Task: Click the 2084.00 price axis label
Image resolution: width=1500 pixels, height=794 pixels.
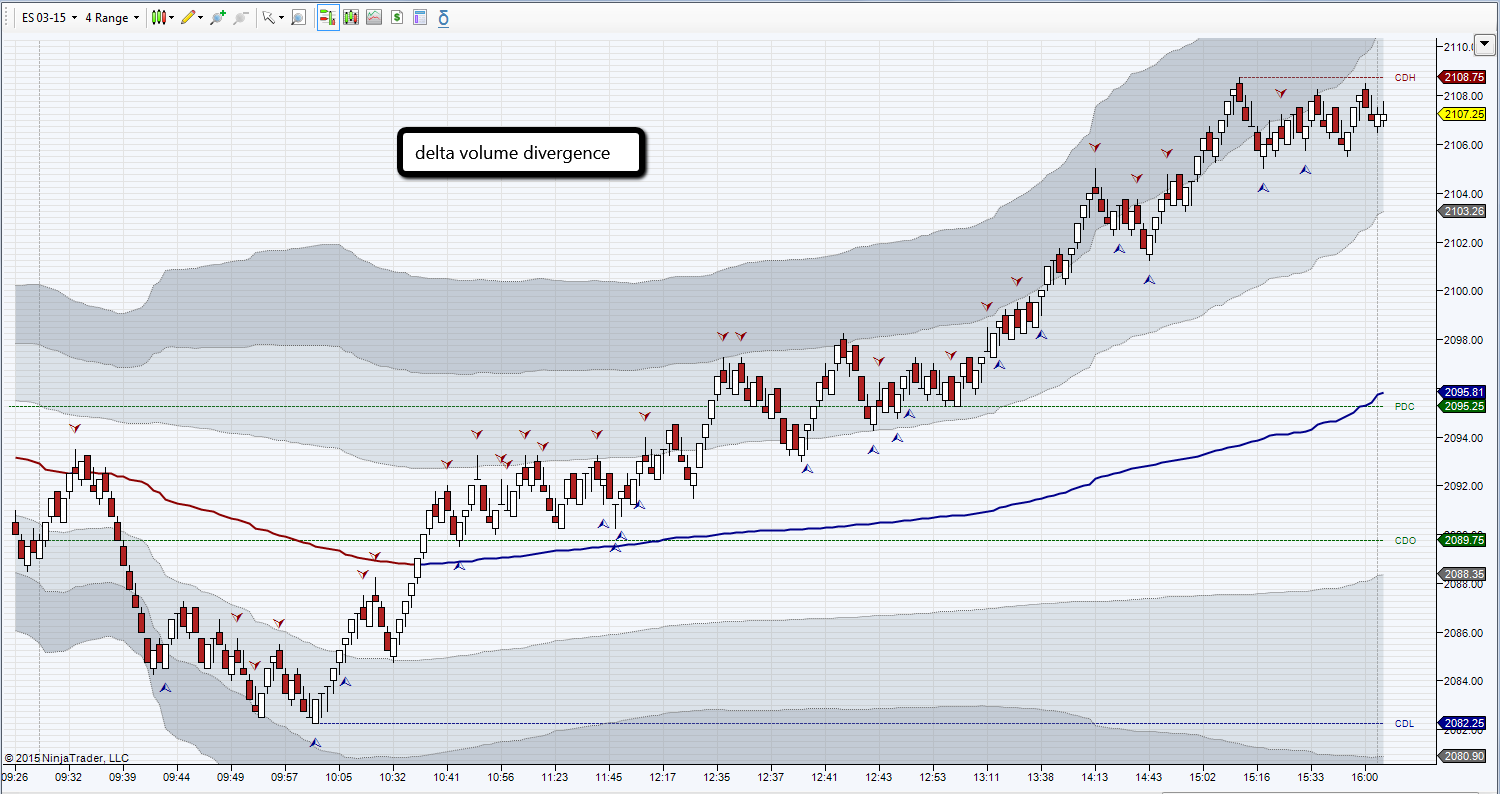Action: tap(1461, 681)
